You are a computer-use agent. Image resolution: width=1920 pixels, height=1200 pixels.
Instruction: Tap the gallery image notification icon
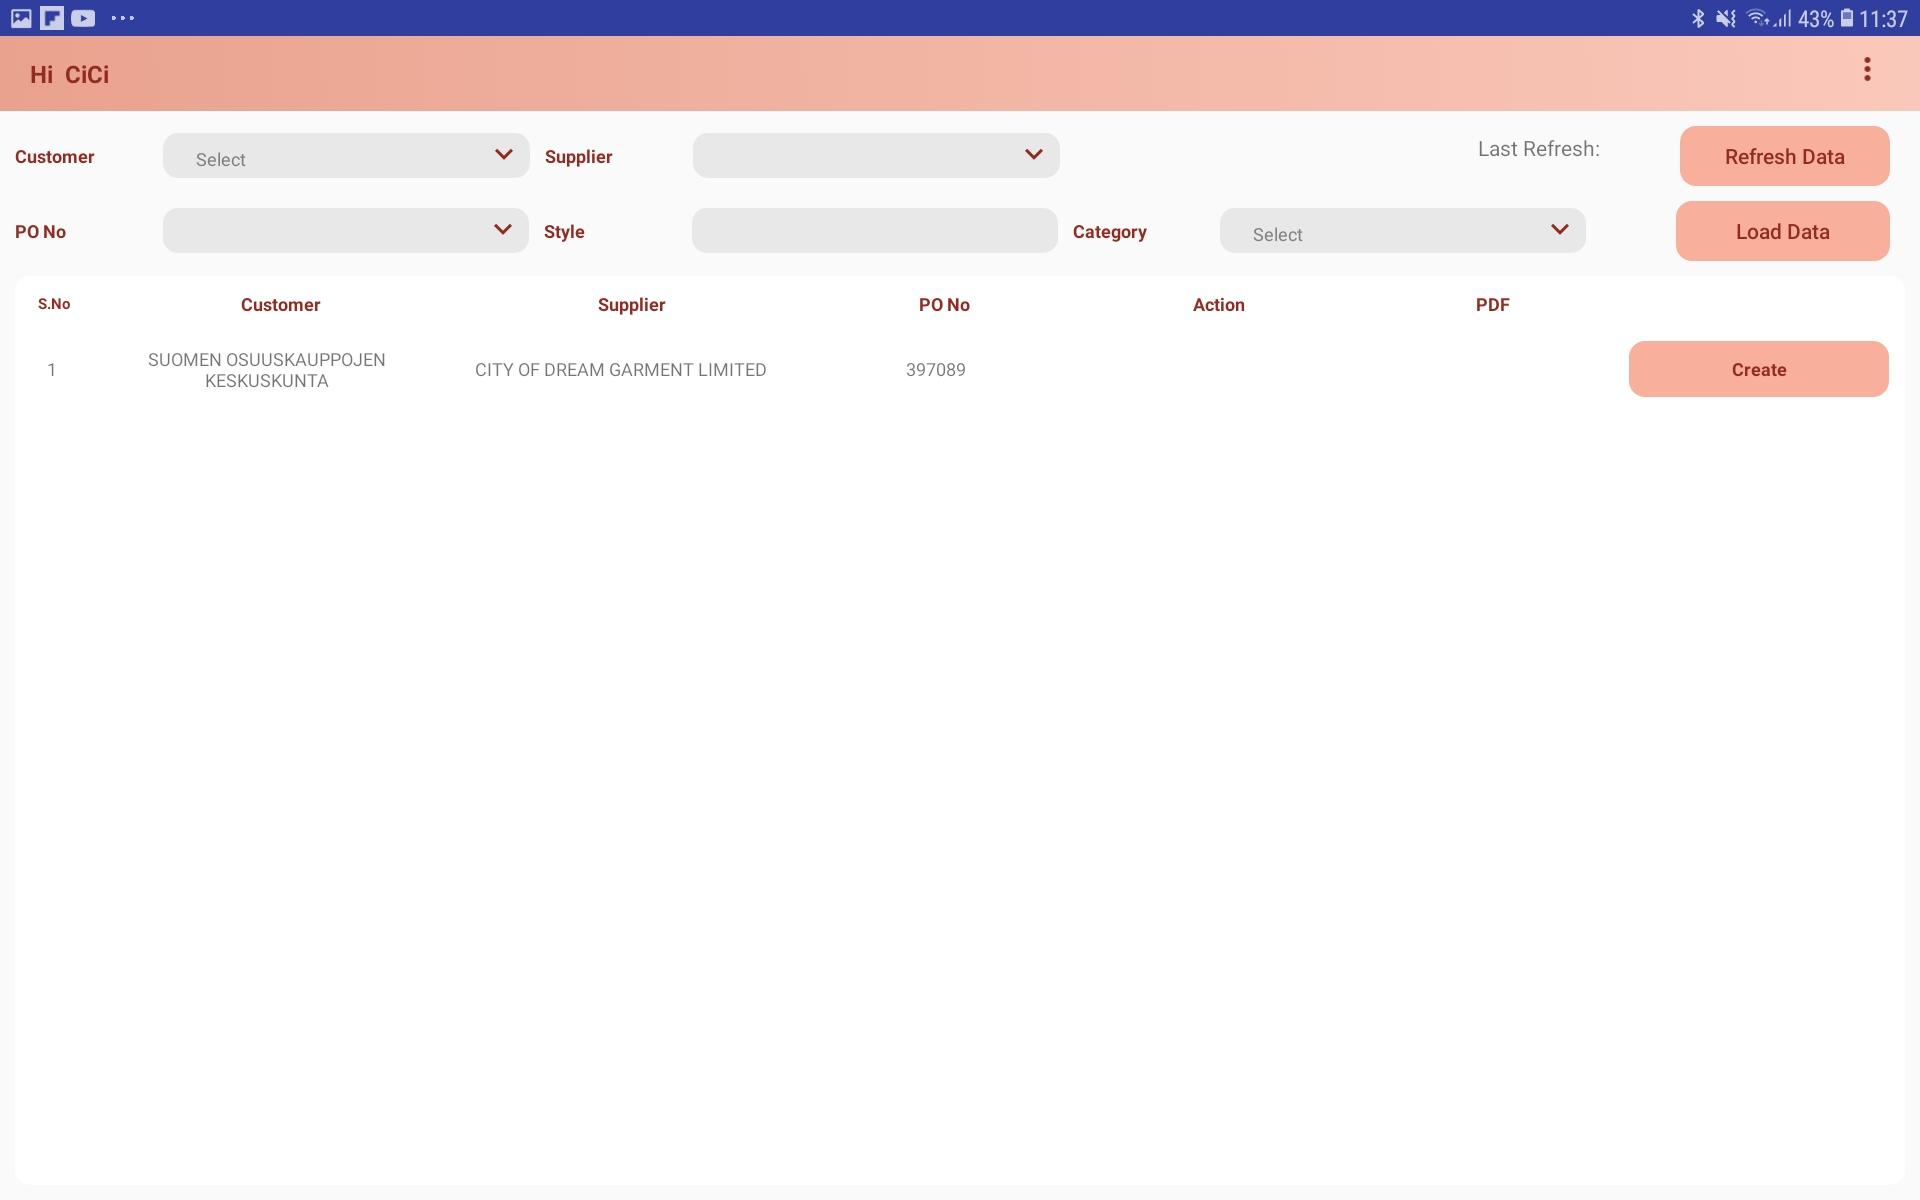21,18
